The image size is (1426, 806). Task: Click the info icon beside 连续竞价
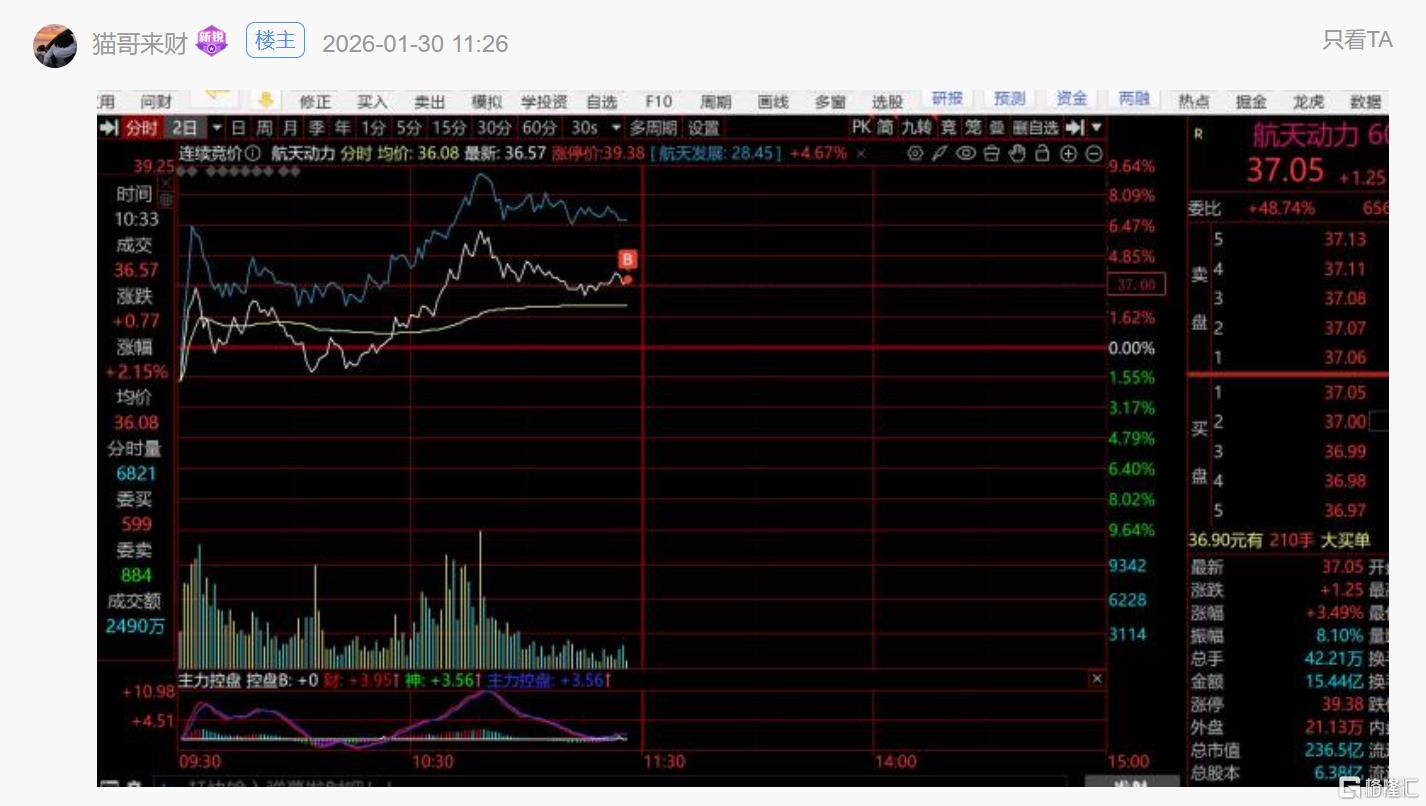[253, 154]
